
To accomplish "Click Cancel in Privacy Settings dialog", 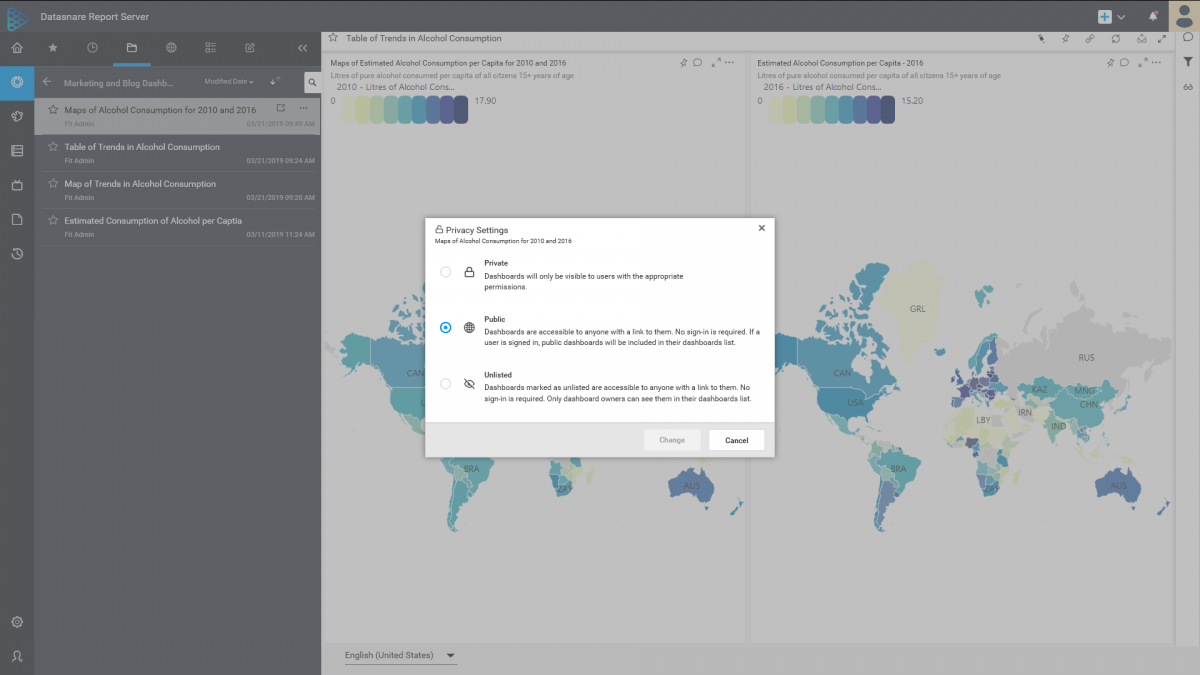I will 737,440.
